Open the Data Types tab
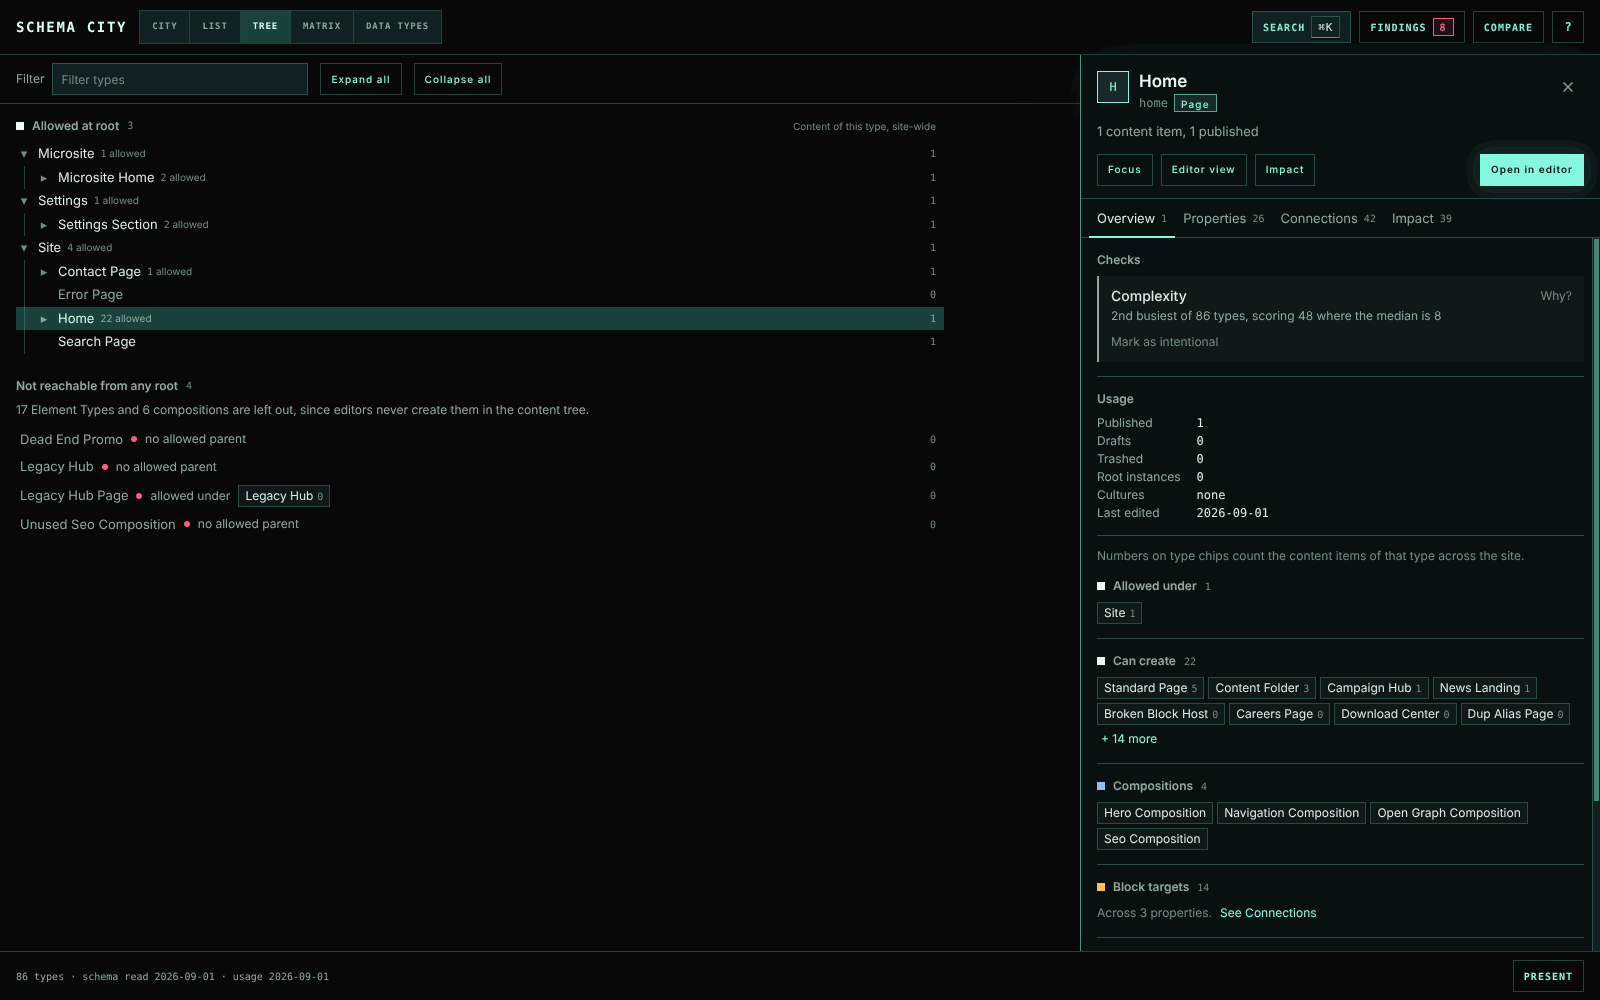 397,27
